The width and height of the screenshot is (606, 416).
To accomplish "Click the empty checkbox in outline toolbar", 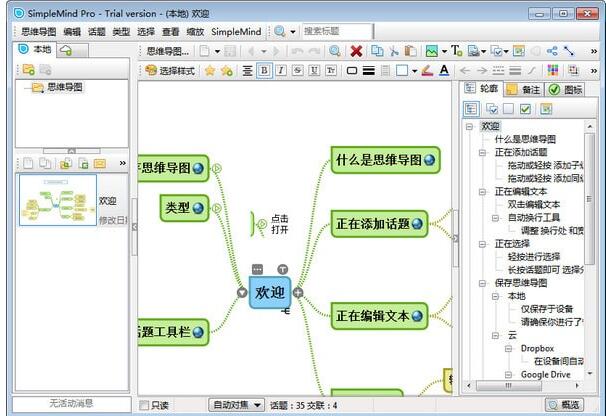I will tap(508, 109).
